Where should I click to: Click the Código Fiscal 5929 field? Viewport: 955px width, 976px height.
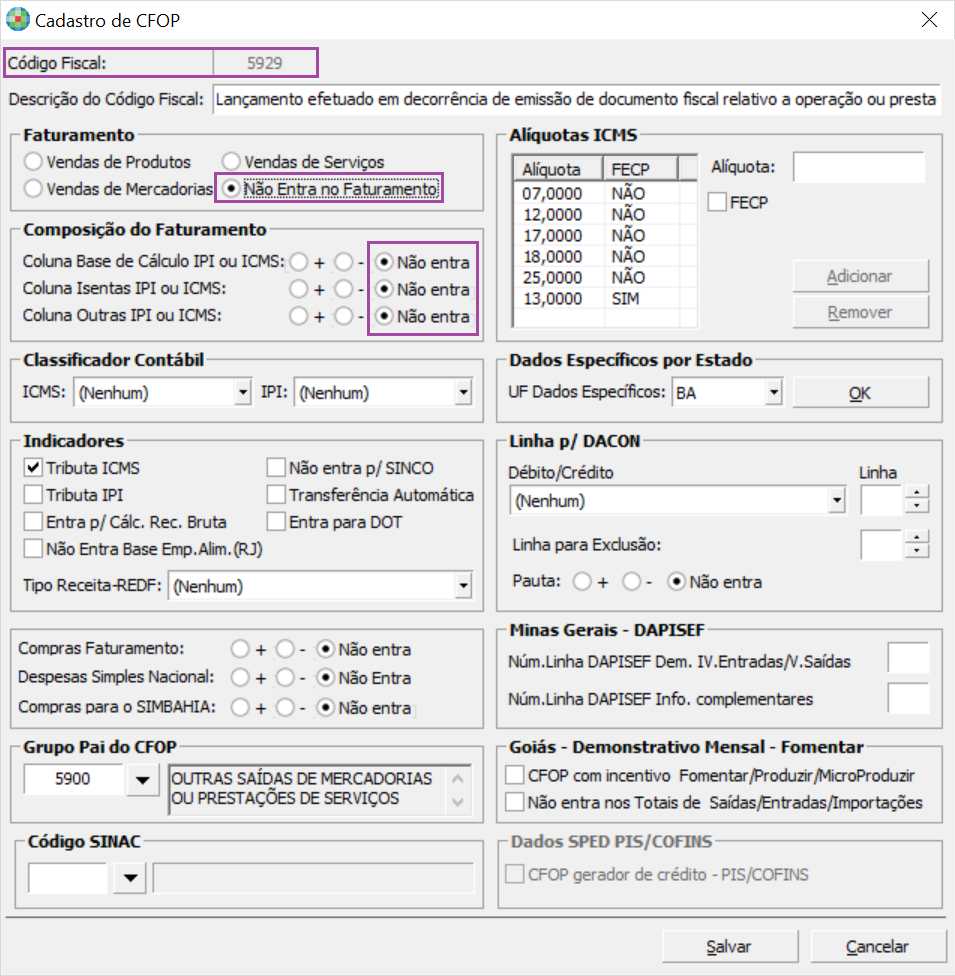point(265,63)
